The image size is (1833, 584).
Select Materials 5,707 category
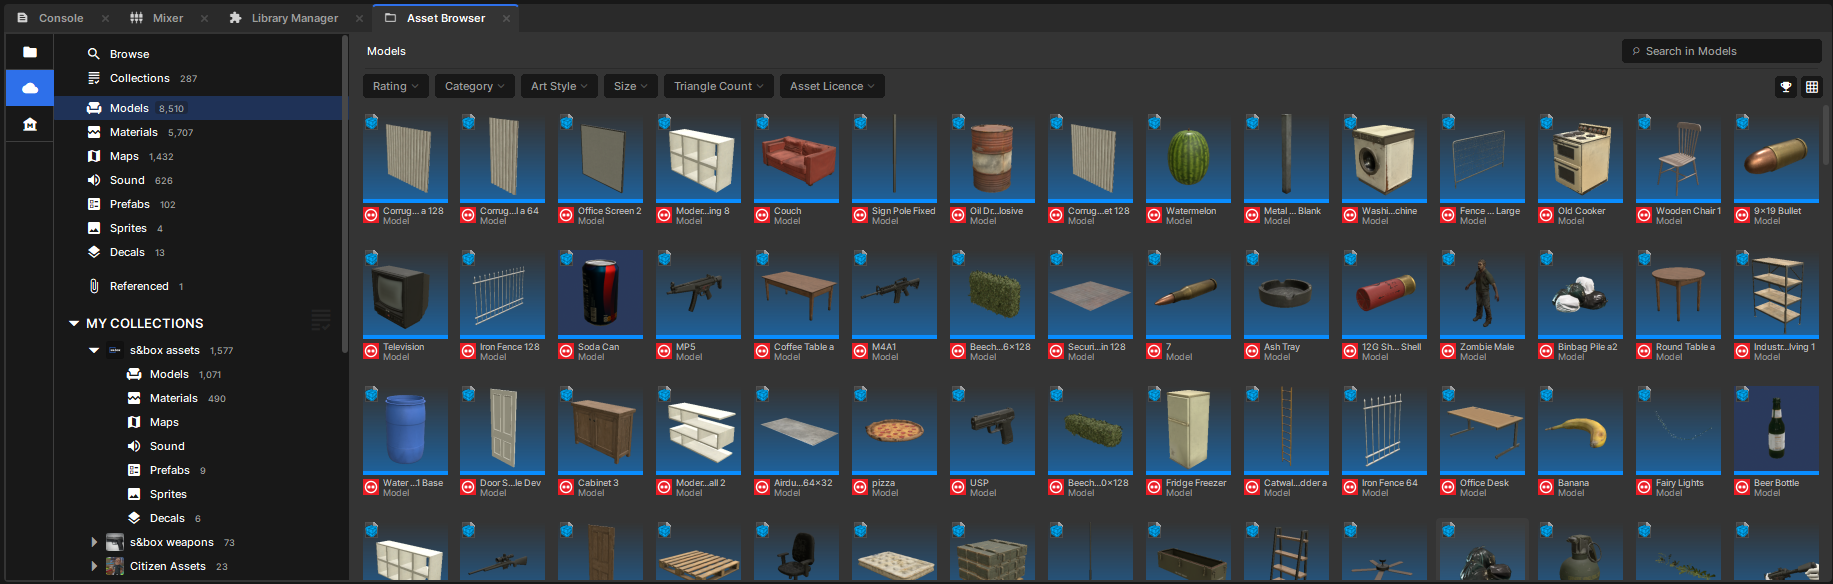point(199,132)
